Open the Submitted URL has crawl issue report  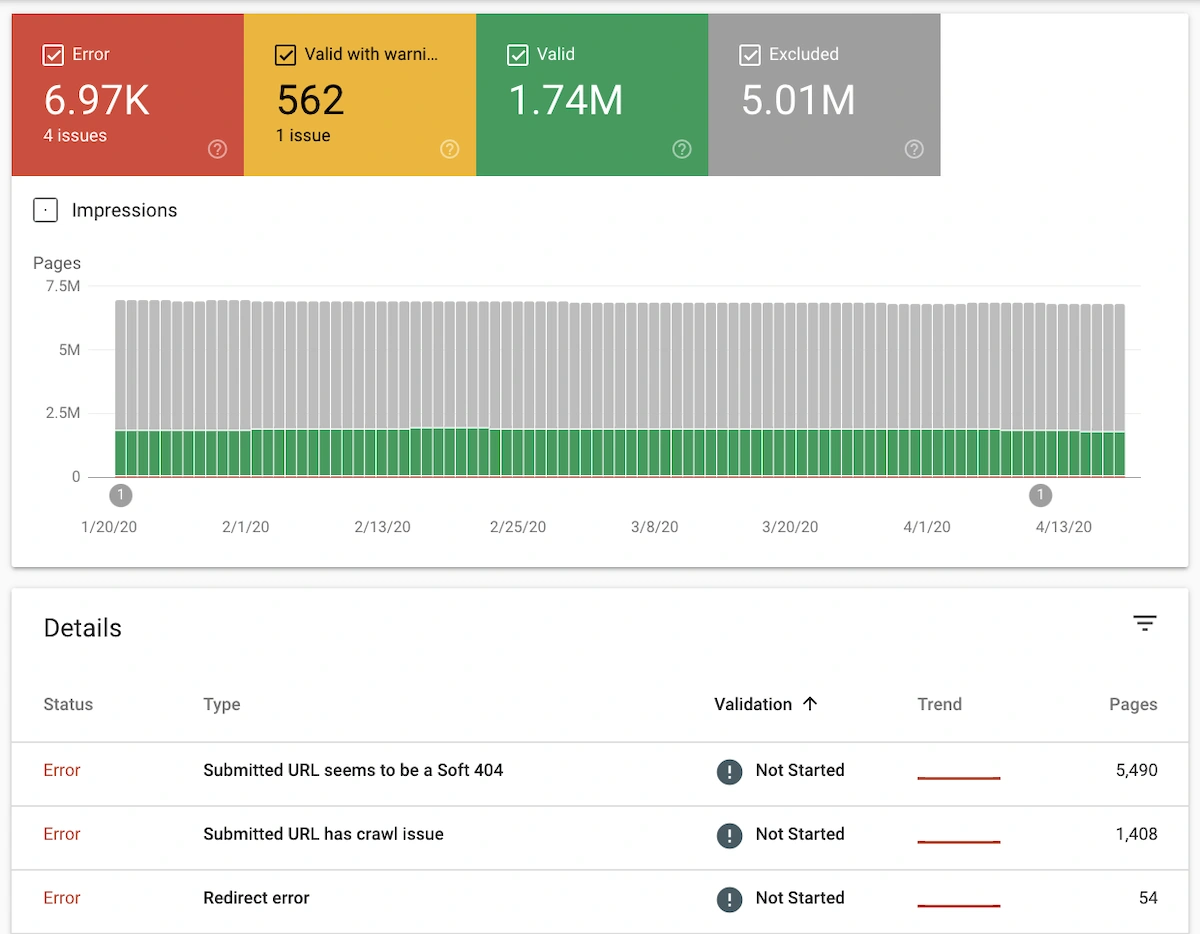click(323, 834)
